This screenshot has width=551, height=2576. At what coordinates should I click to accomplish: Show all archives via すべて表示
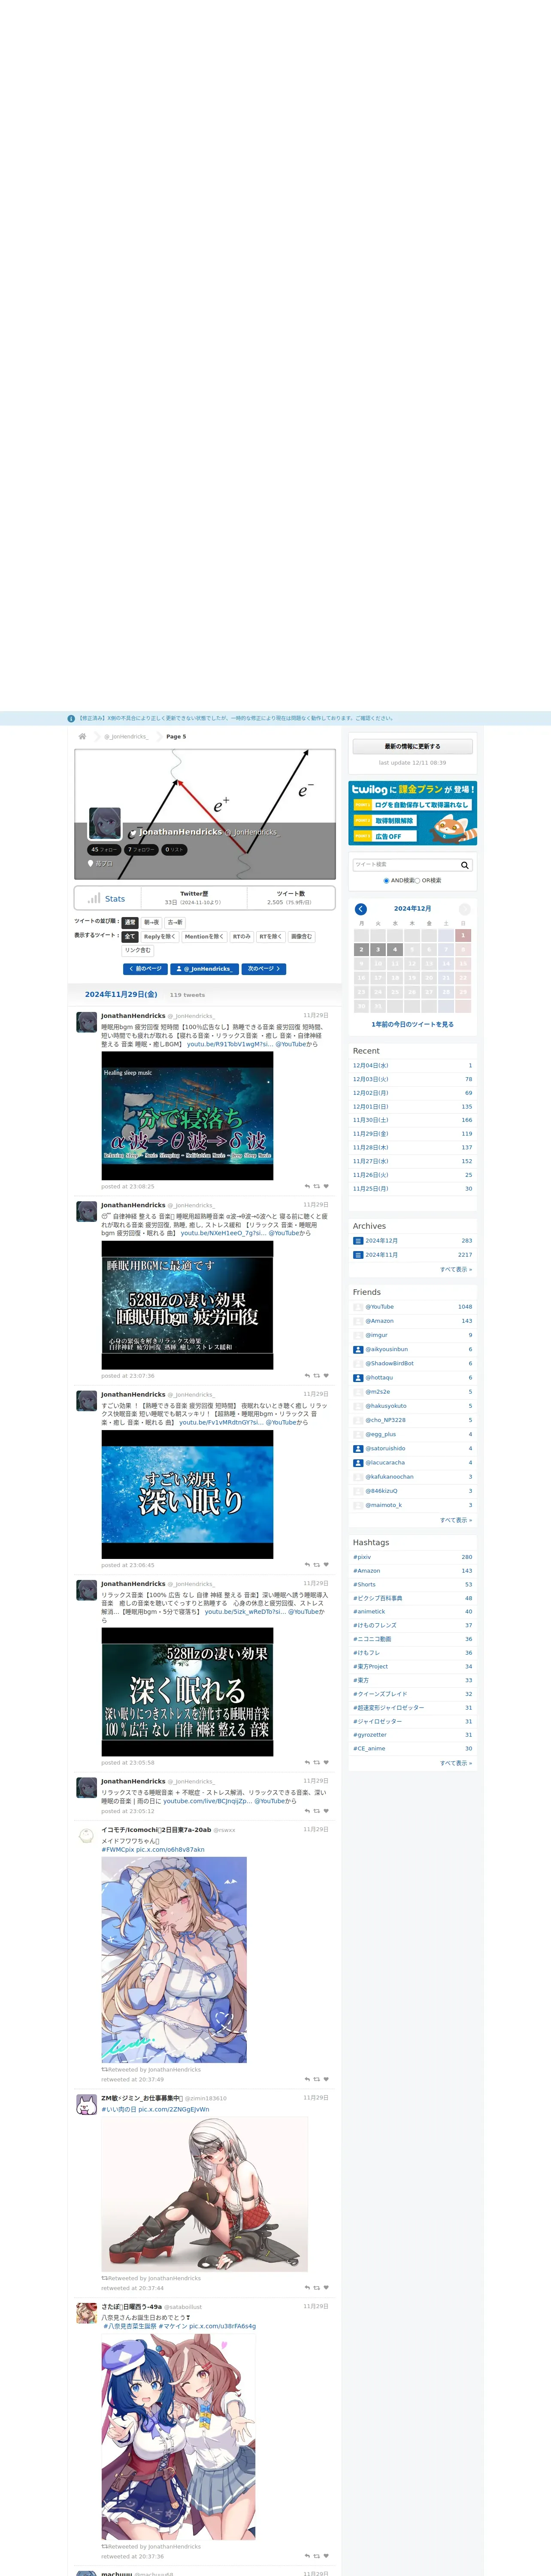(456, 1269)
